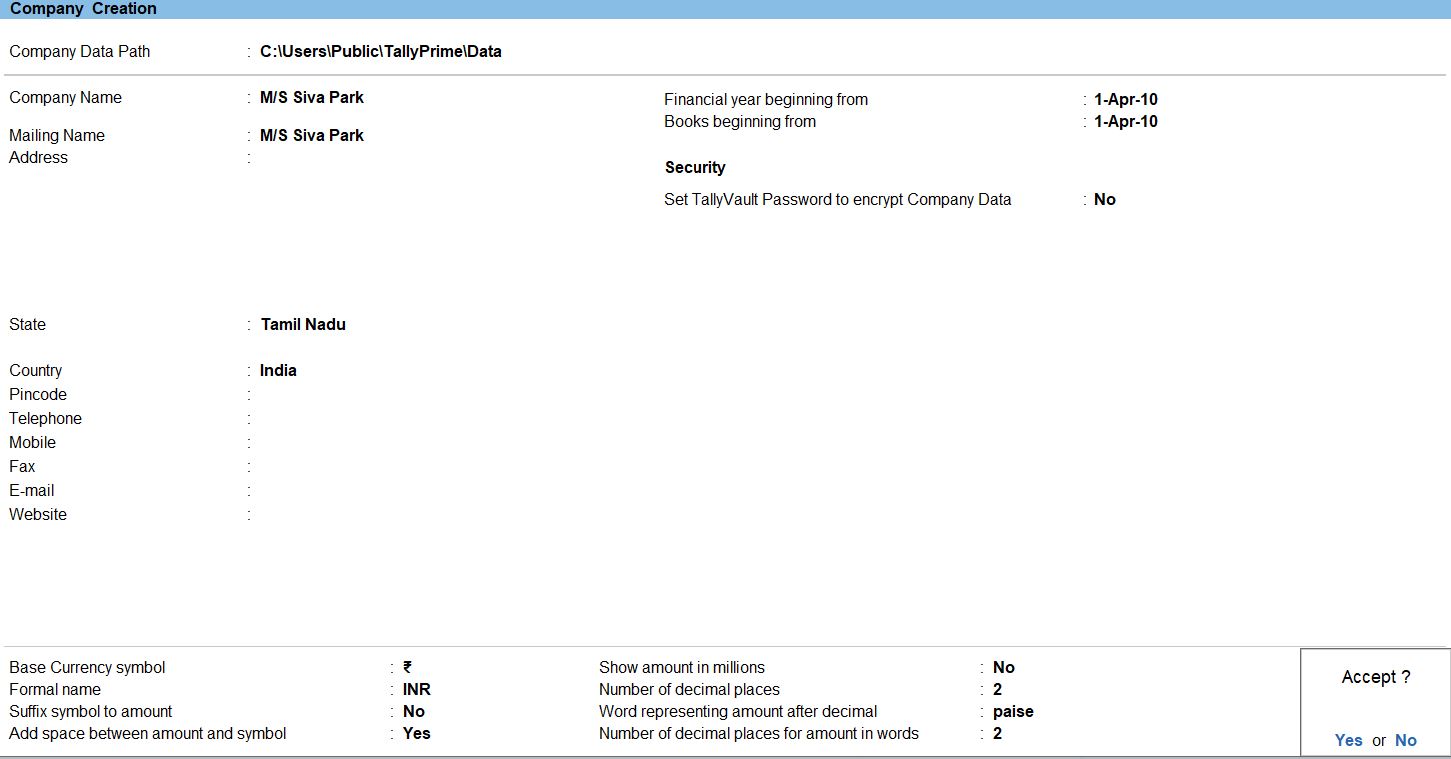Screen dimensions: 1451x759
Task: Toggle Add space between amount and symbol
Action: 416,734
